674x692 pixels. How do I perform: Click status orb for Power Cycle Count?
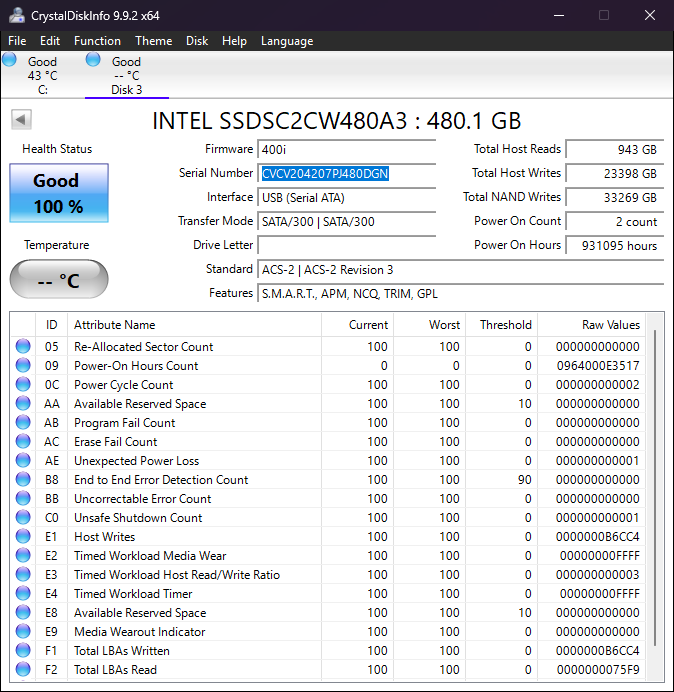click(23, 384)
